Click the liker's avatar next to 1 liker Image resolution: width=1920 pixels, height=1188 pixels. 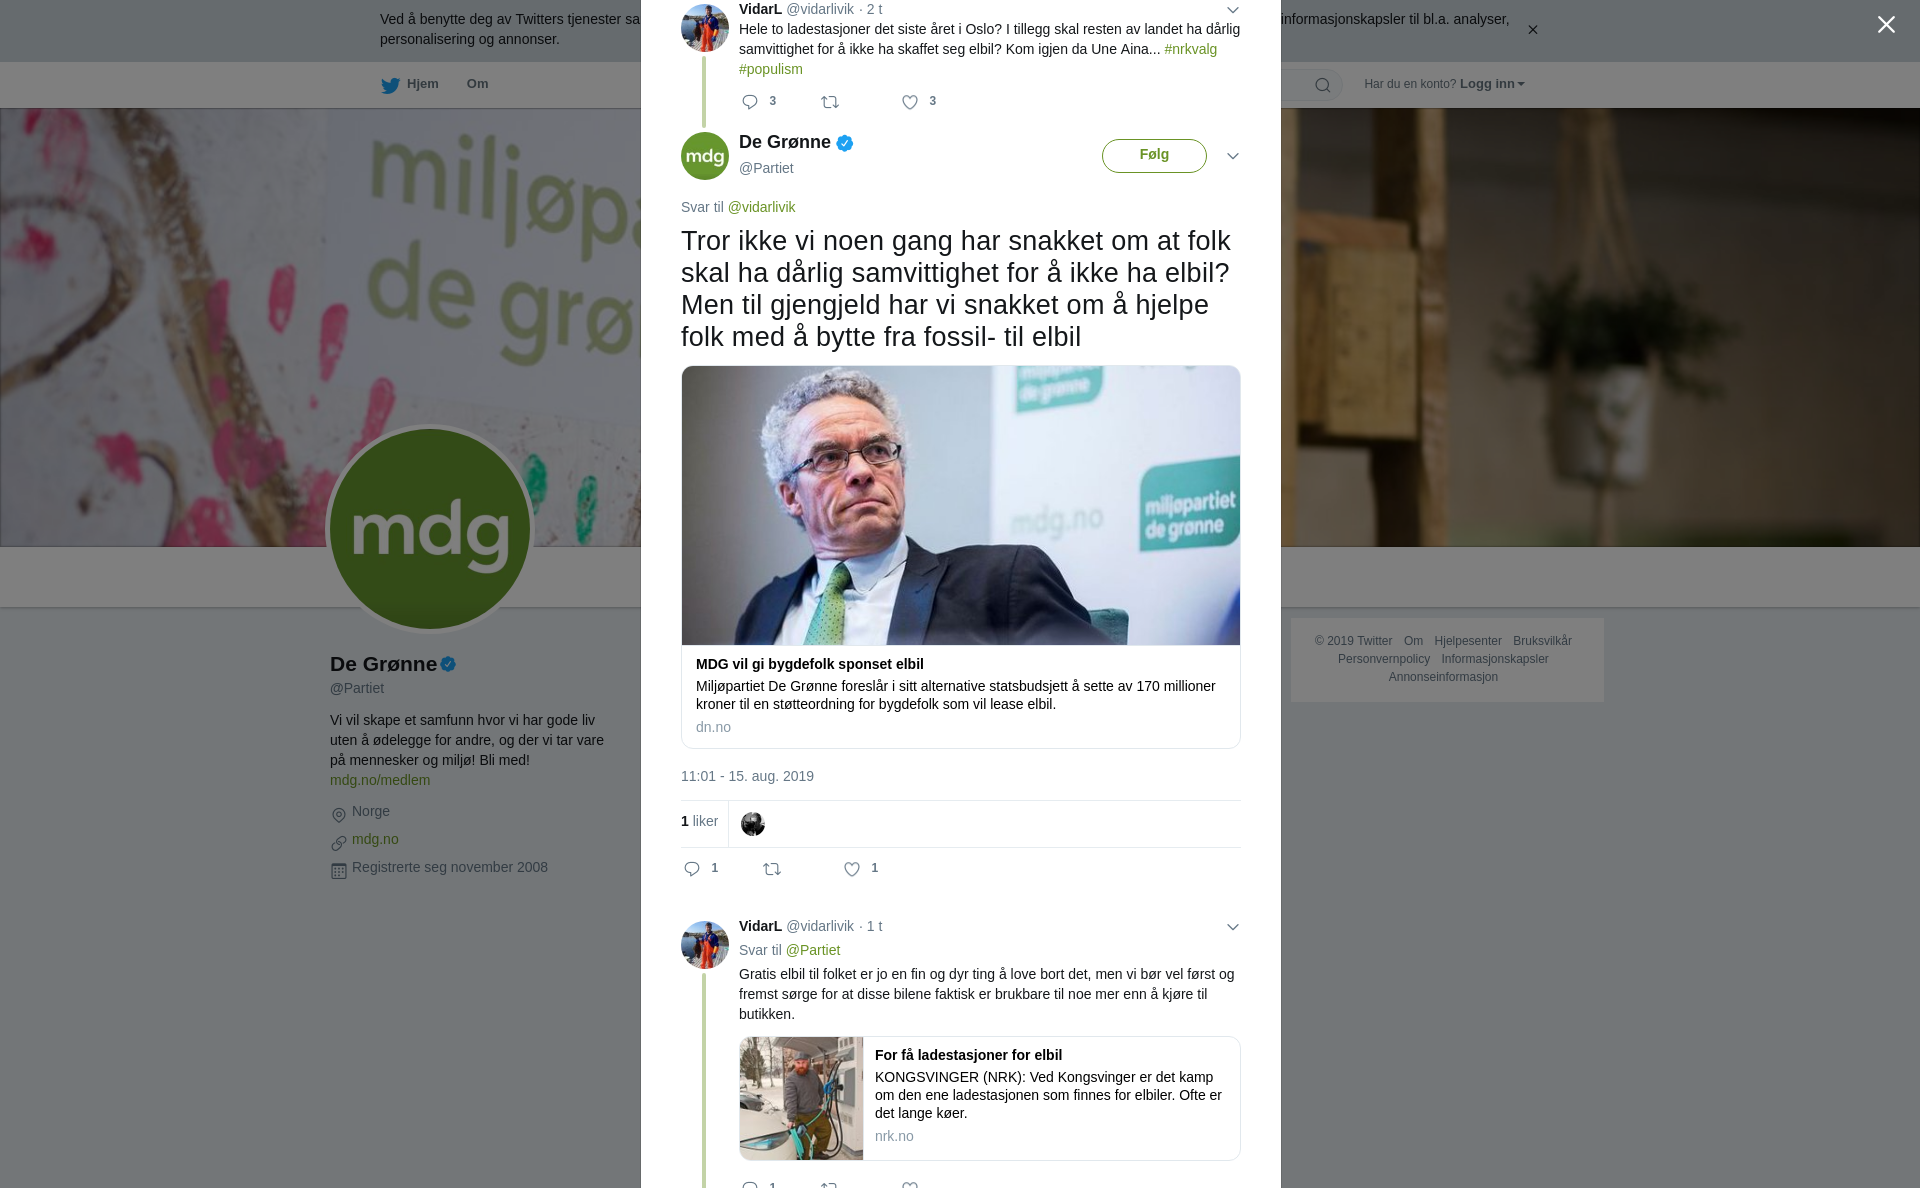point(752,824)
